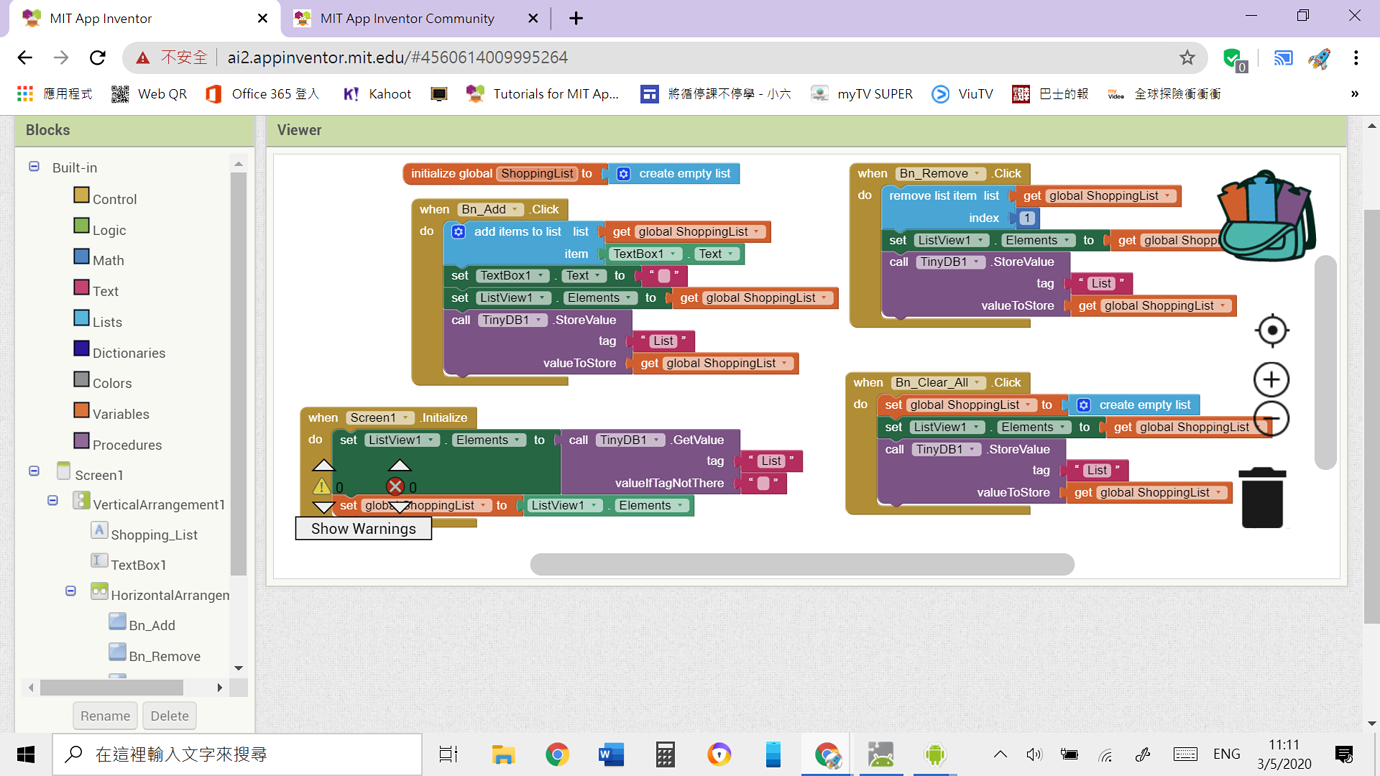Click the zoom-in icon in the Viewer

[x=1271, y=379]
